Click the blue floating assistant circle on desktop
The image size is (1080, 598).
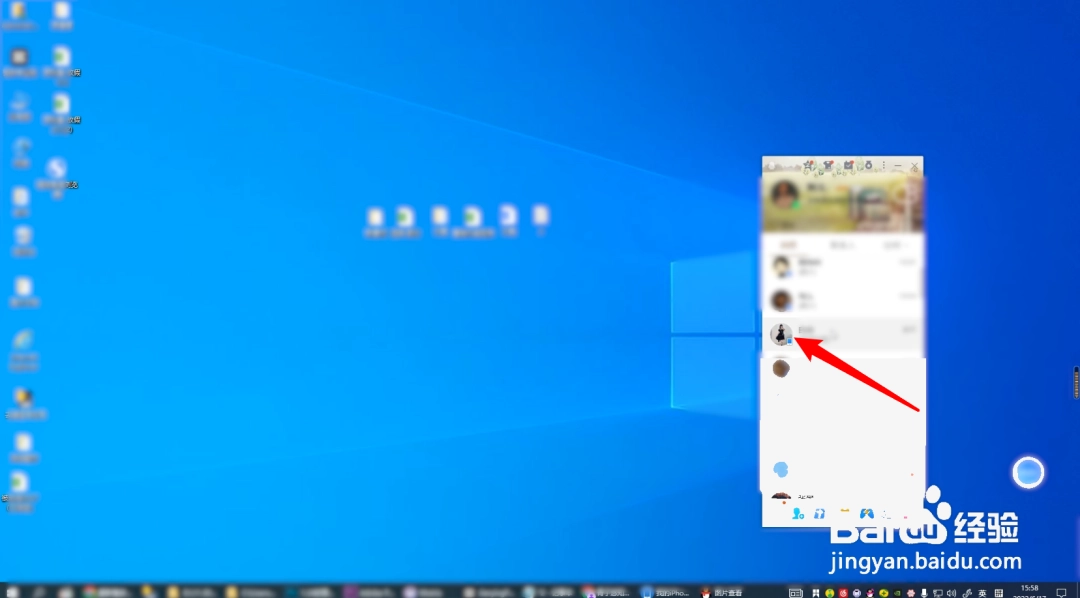1028,473
